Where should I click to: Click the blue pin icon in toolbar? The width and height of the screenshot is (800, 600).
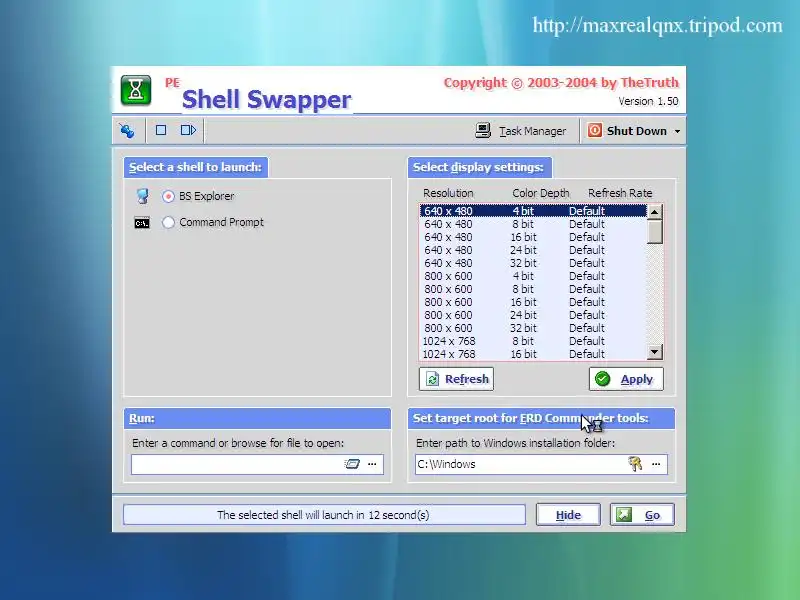point(127,131)
